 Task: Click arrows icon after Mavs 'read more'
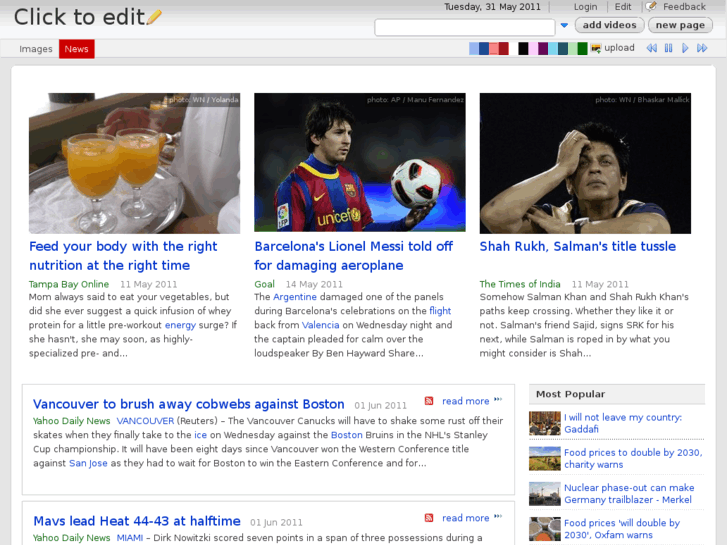point(498,516)
